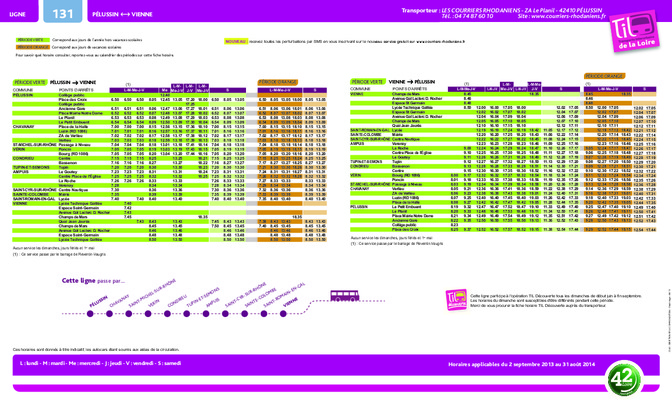Click the VIENNE stop dot on the route
672x400 pixels.
coord(283,314)
